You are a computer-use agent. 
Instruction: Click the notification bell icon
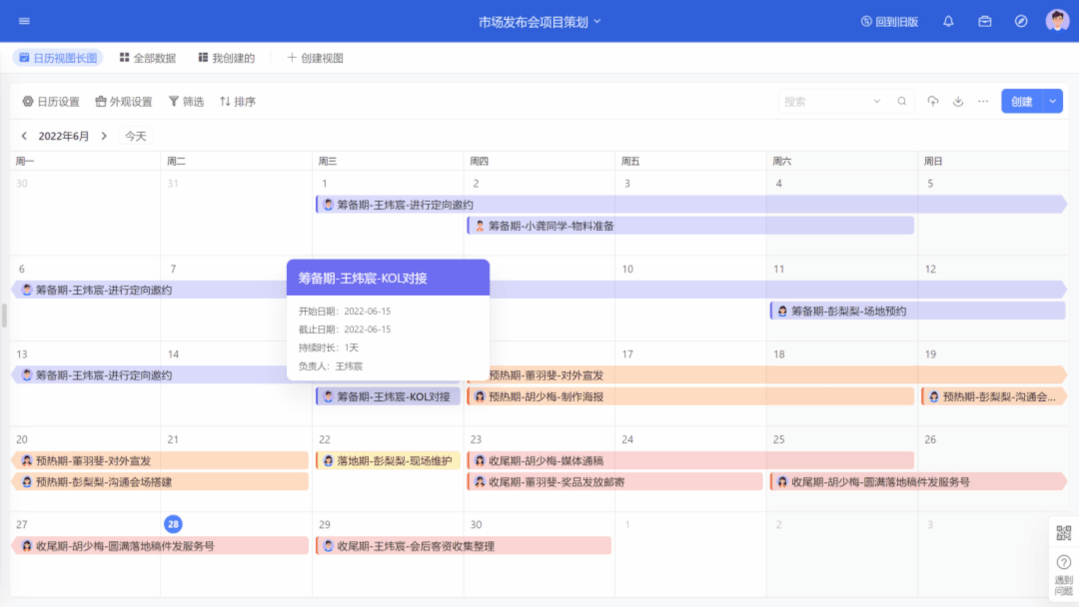pyautogui.click(x=948, y=21)
